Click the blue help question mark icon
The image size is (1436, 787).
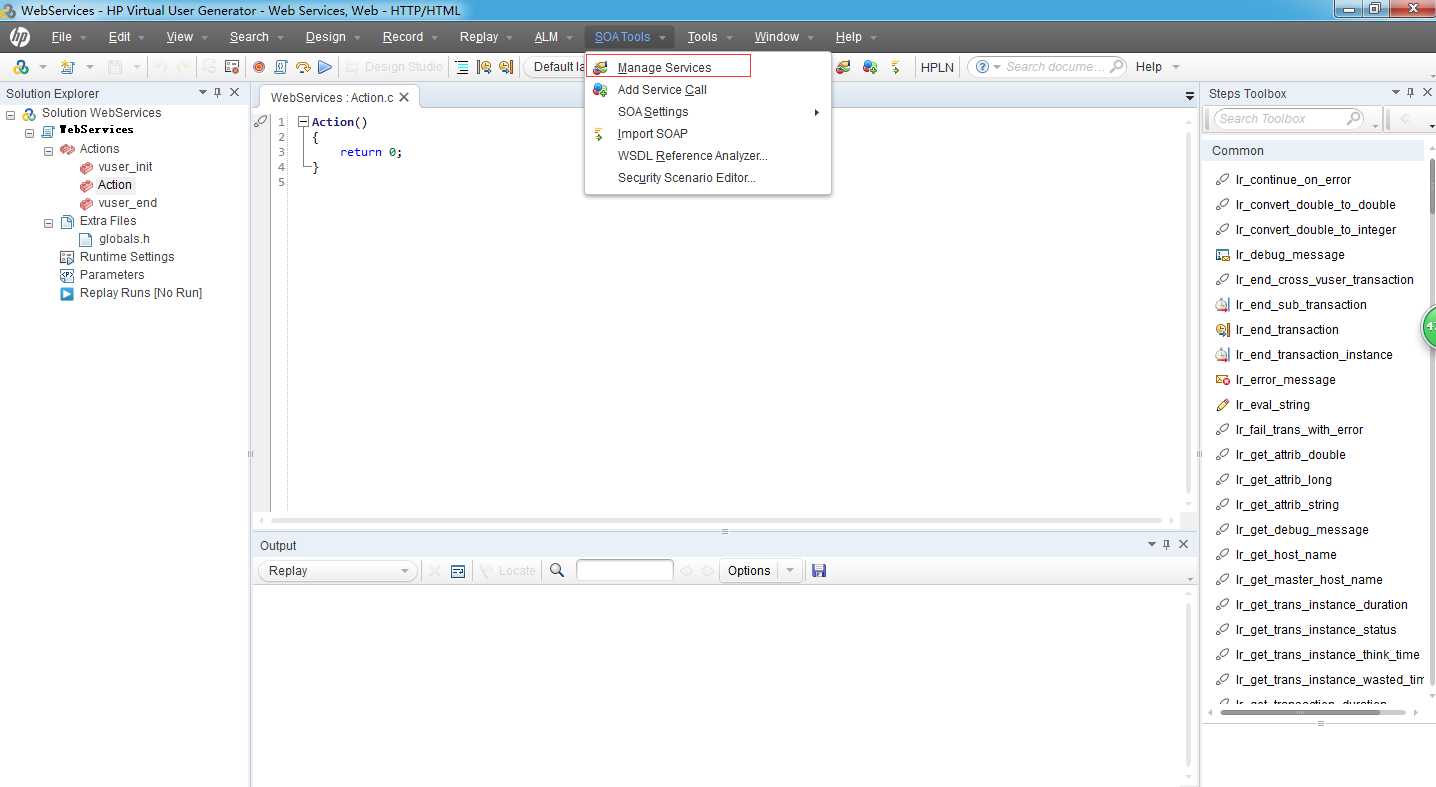[982, 67]
